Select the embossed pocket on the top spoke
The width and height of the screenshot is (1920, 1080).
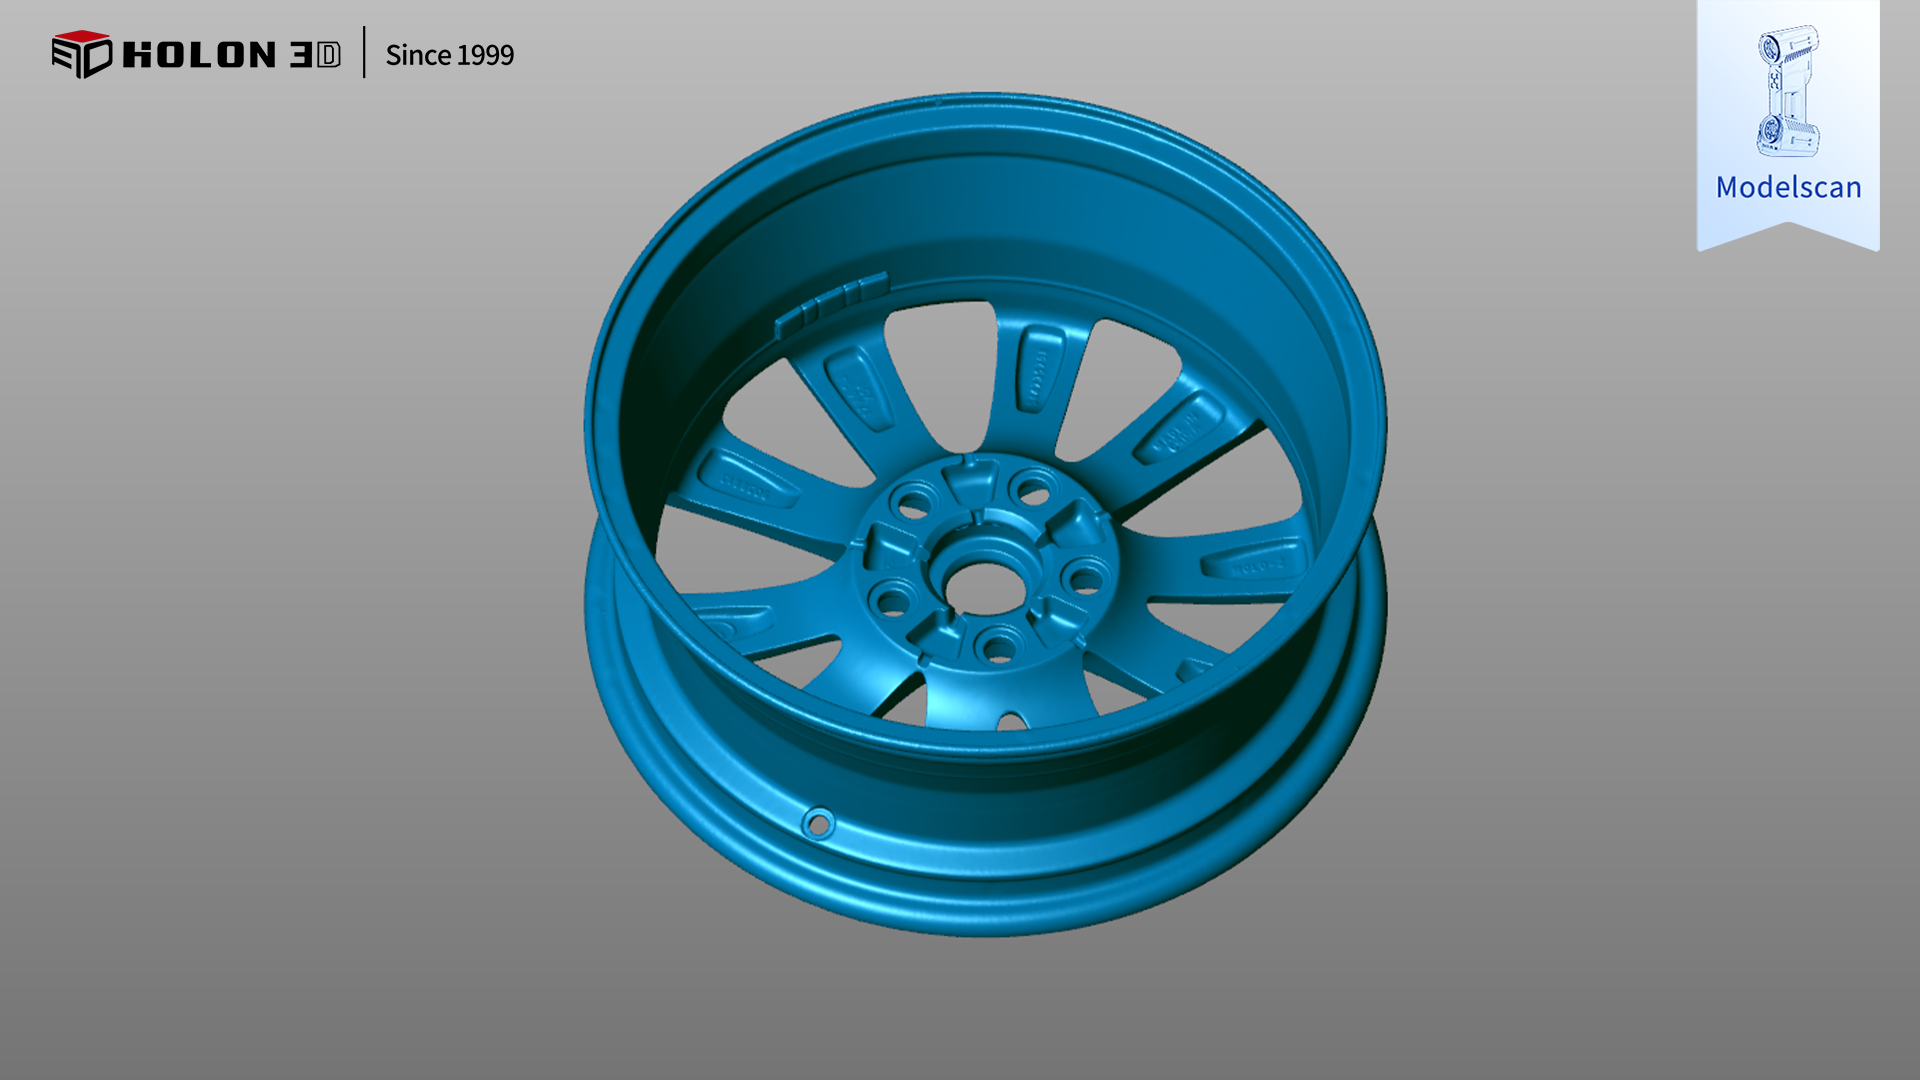1040,368
